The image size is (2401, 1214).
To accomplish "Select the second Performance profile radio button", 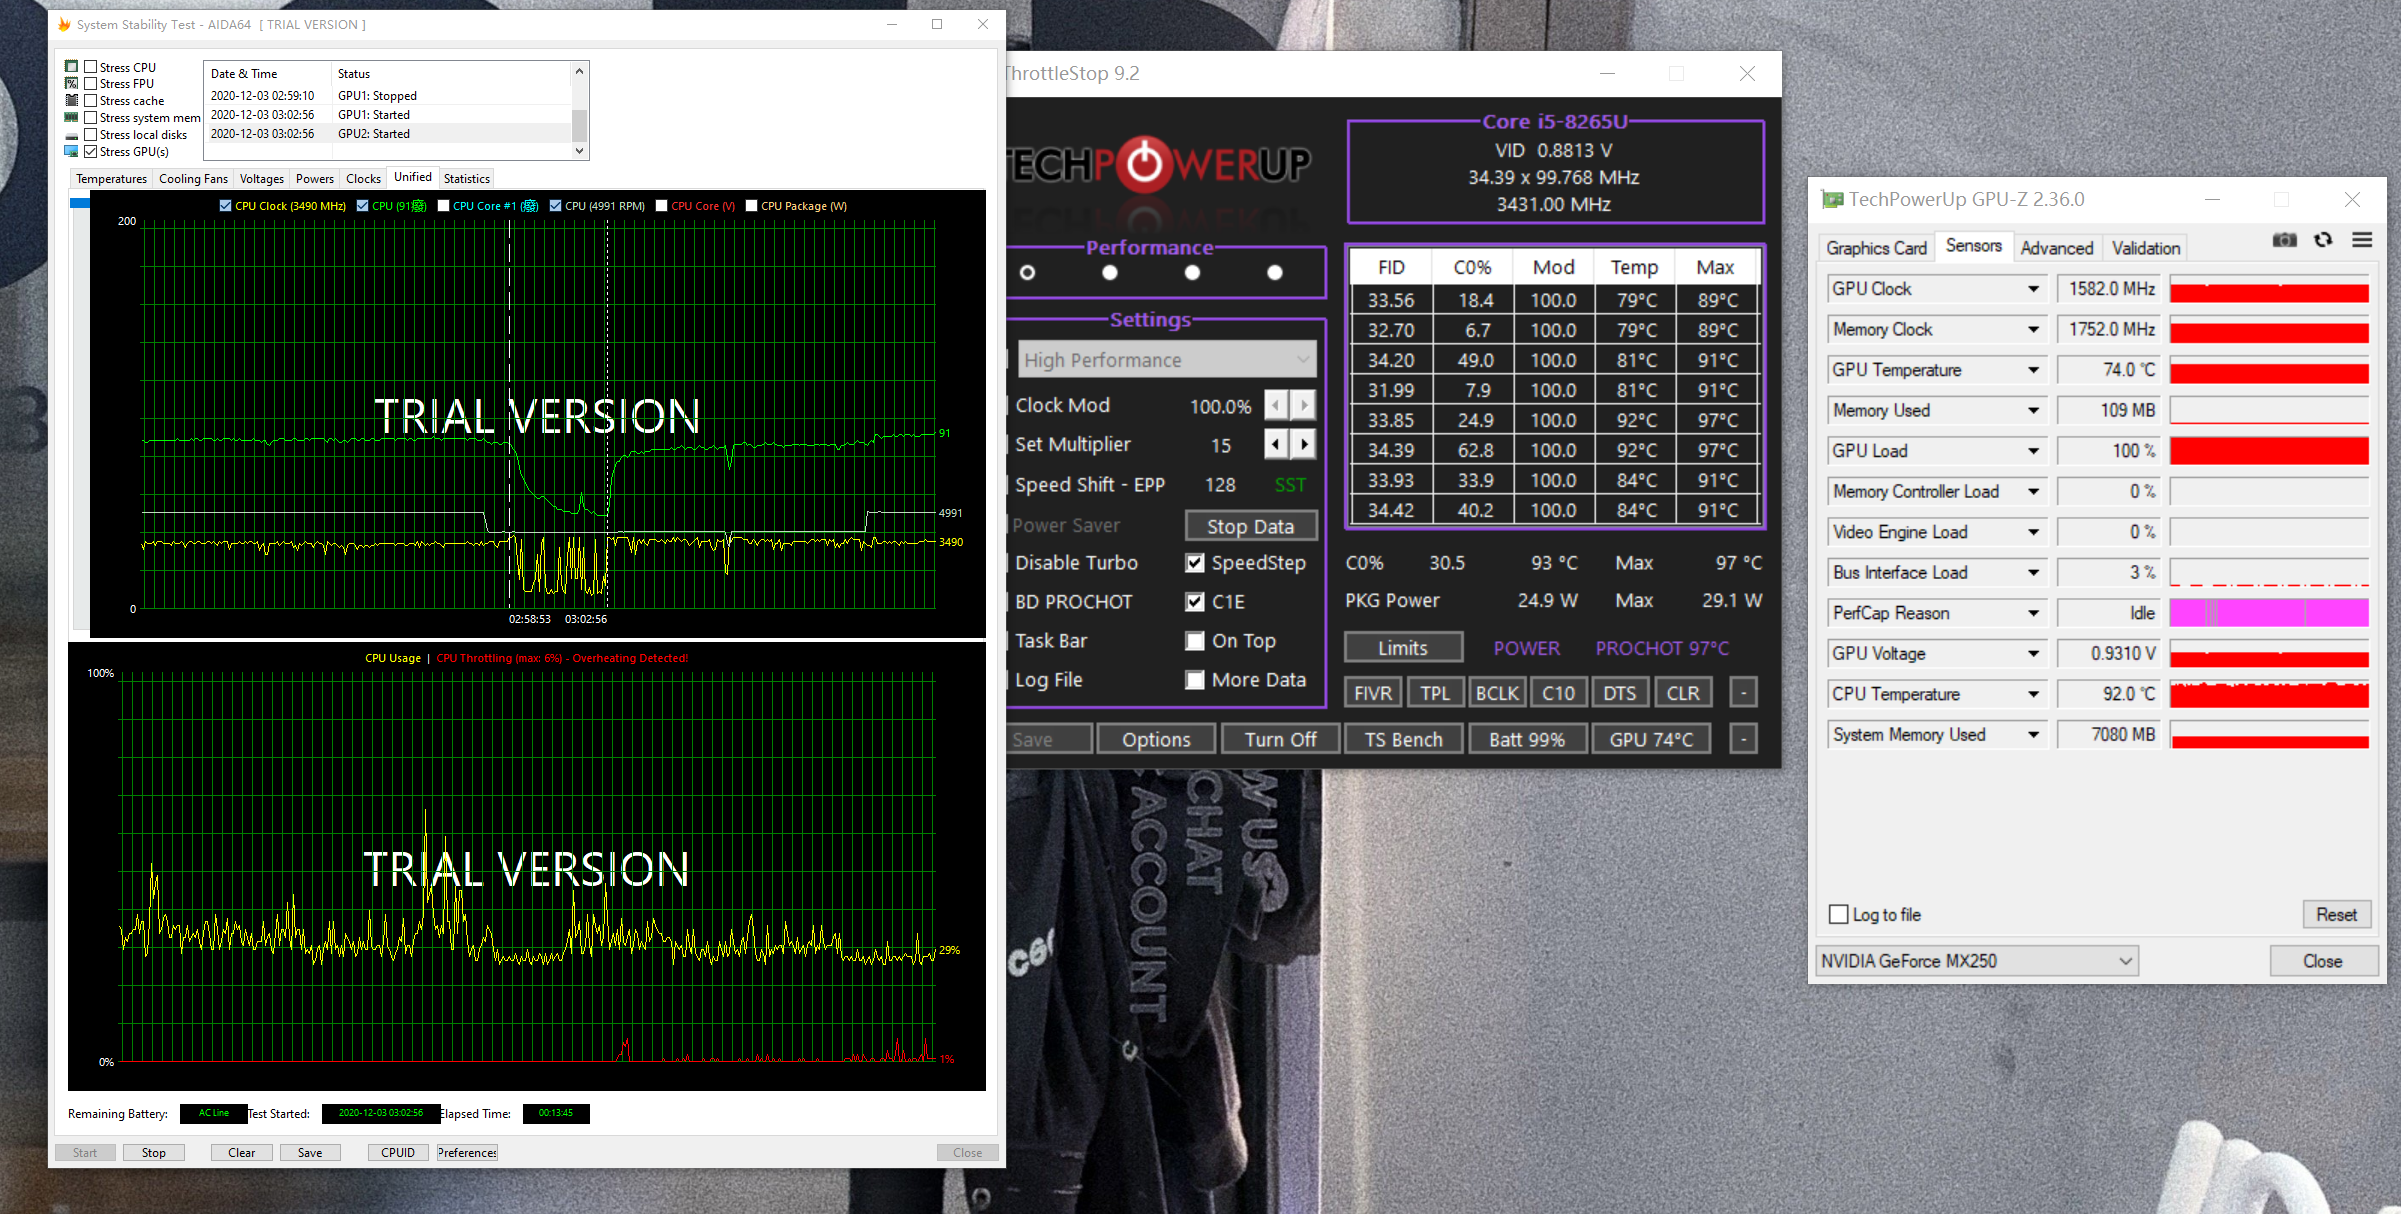I will pos(1110,272).
